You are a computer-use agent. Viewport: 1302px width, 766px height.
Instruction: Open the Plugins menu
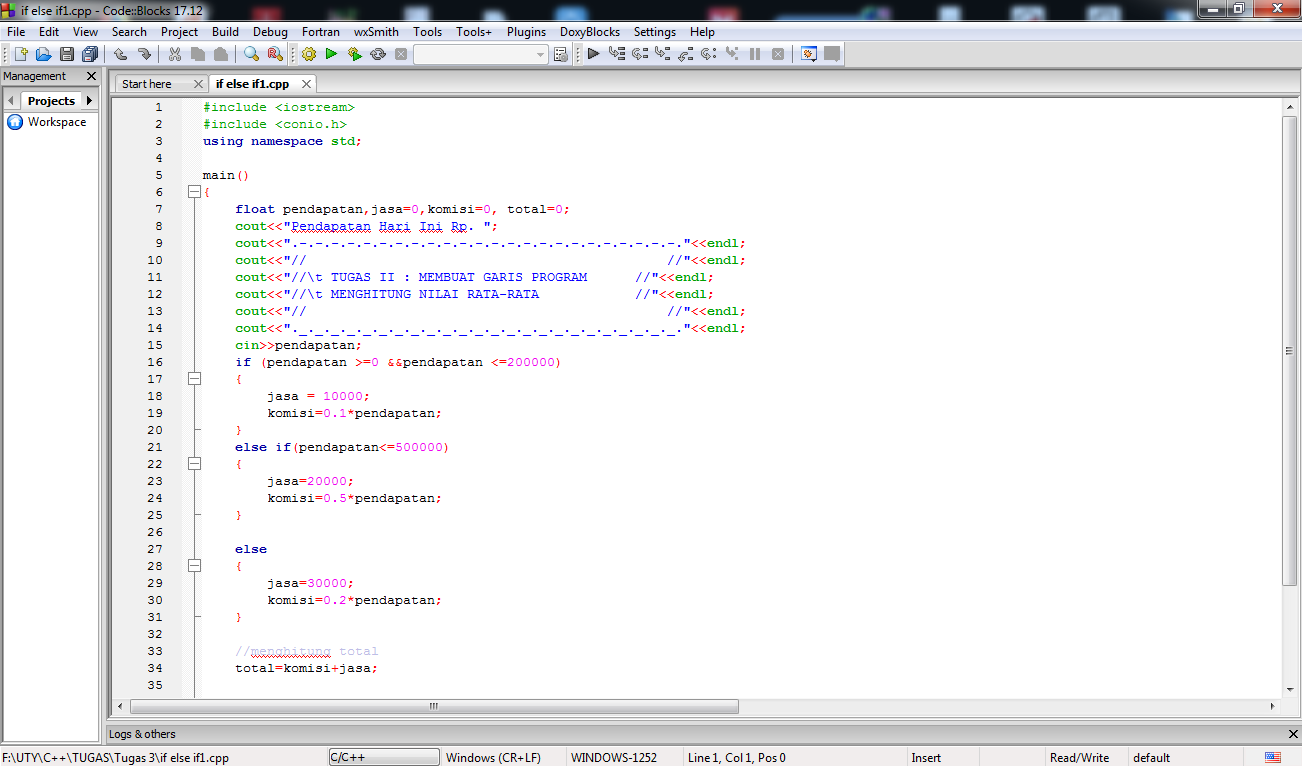pos(526,32)
